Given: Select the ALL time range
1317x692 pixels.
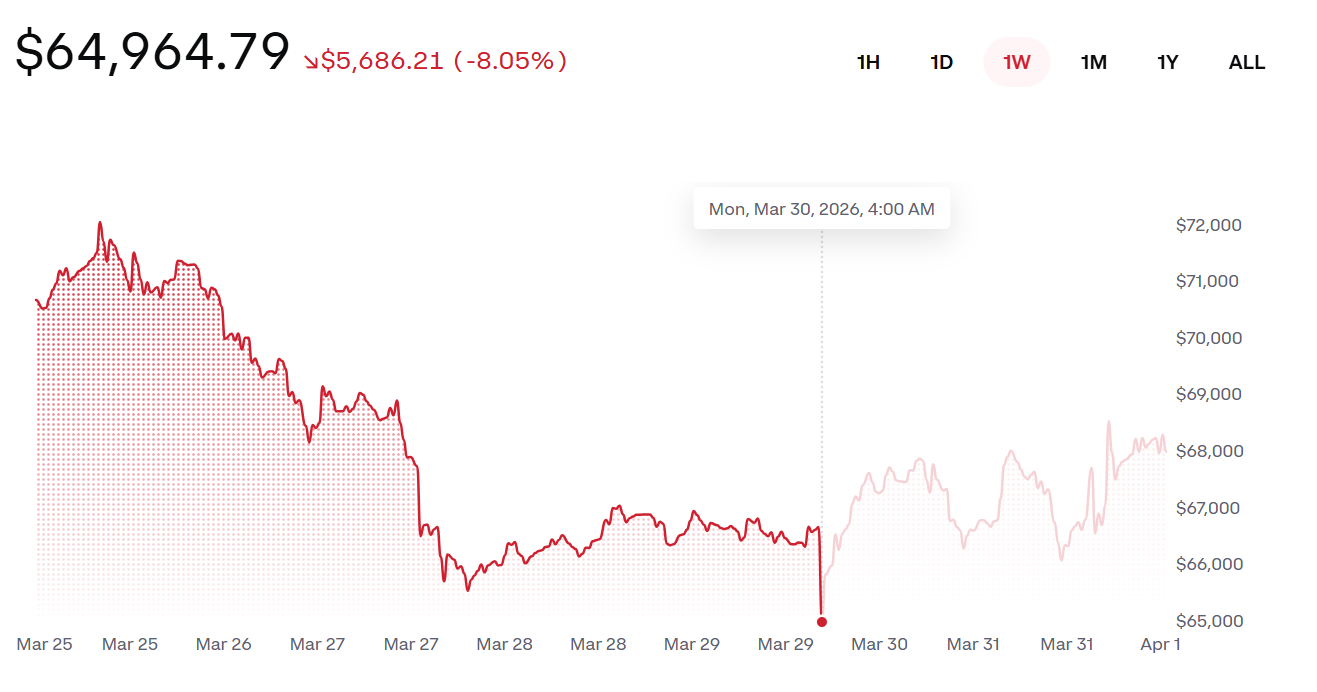Looking at the screenshot, I should [1246, 62].
